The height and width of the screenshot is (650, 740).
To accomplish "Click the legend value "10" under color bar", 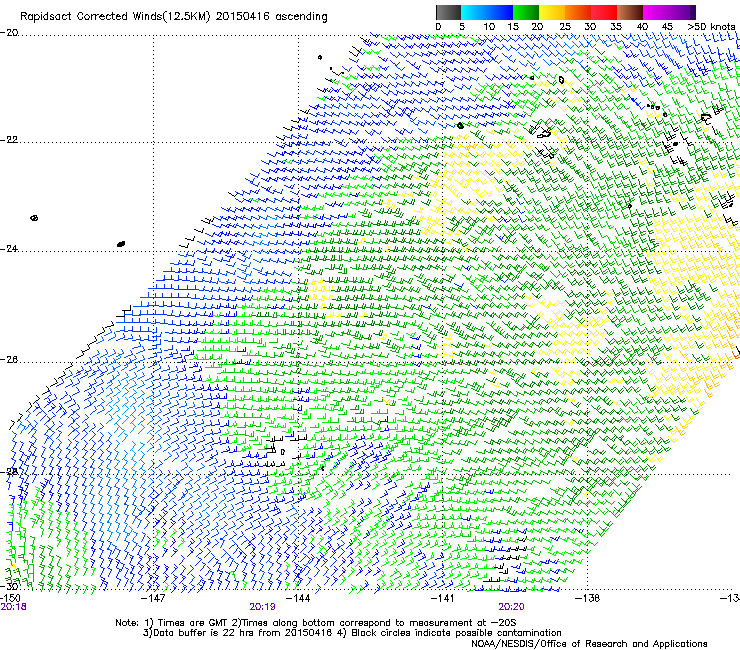I will 489,27.
